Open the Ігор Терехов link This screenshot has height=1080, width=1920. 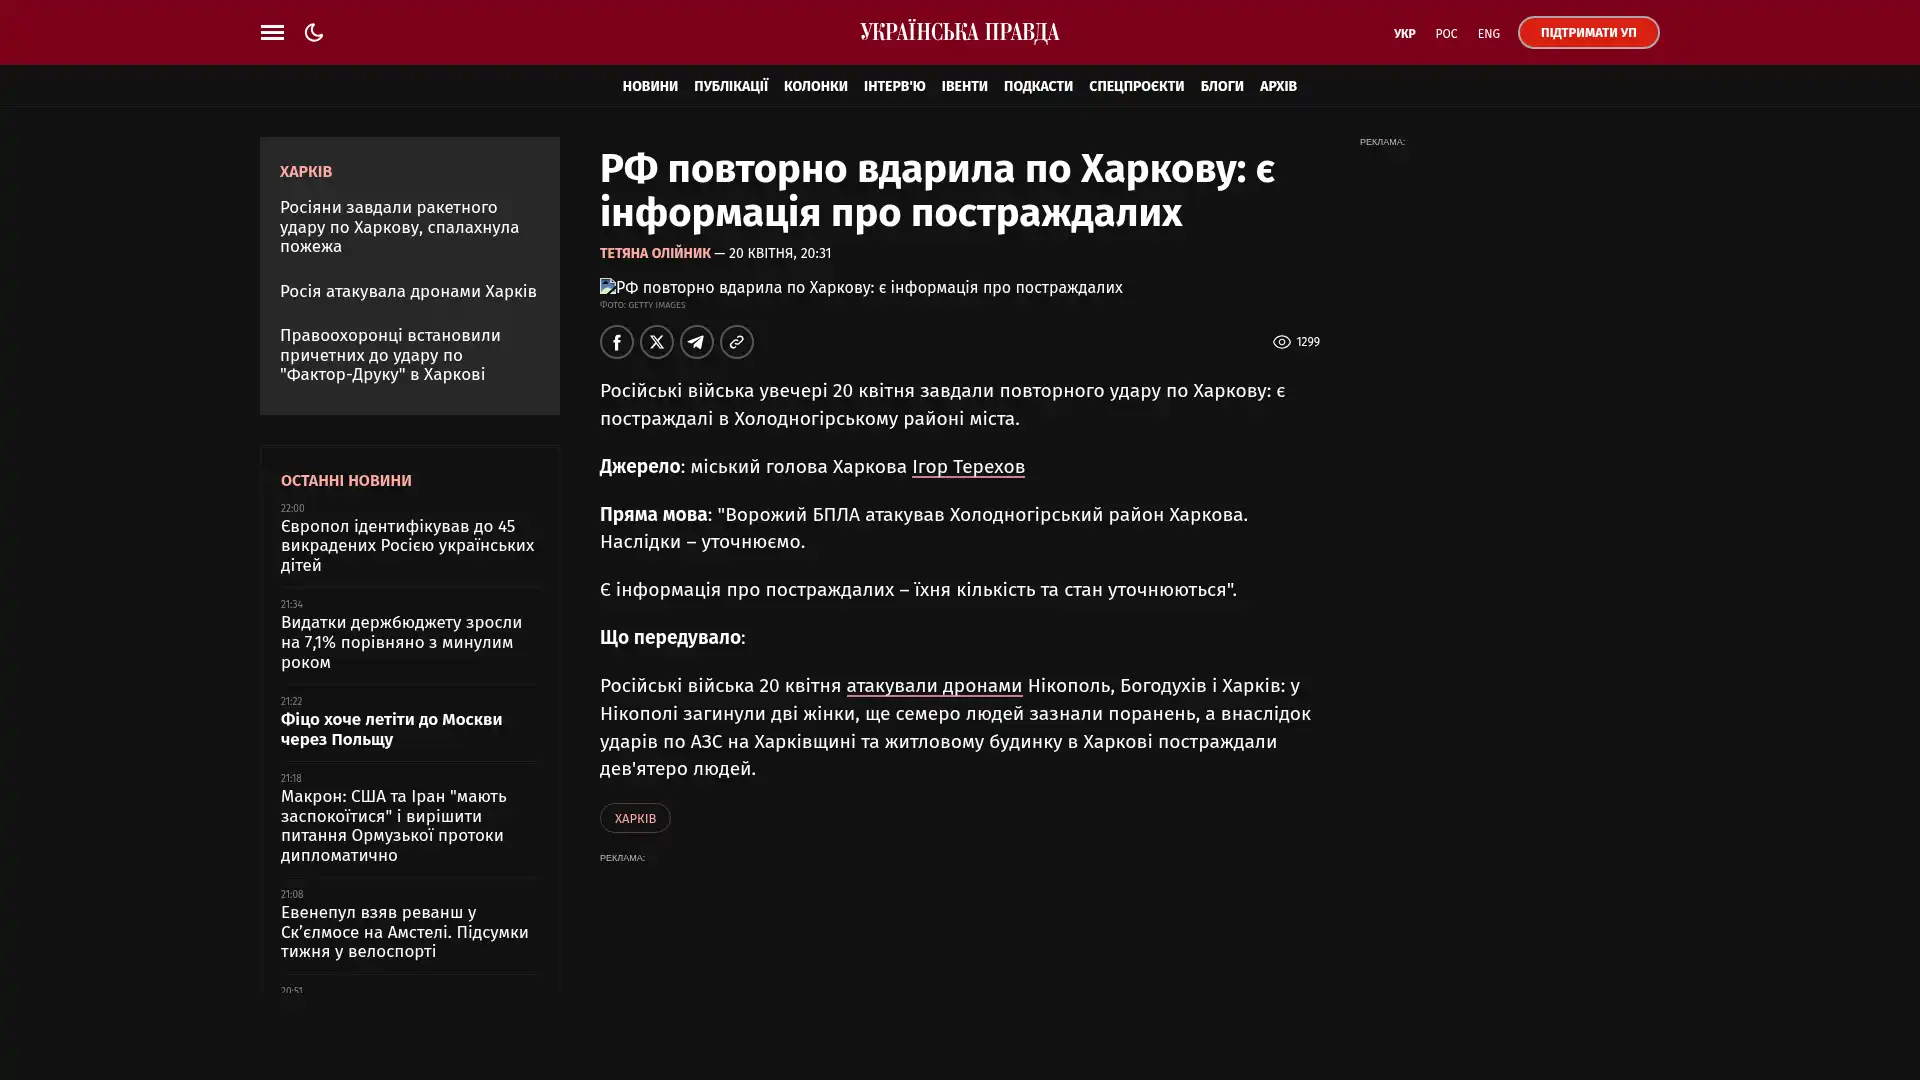(967, 467)
